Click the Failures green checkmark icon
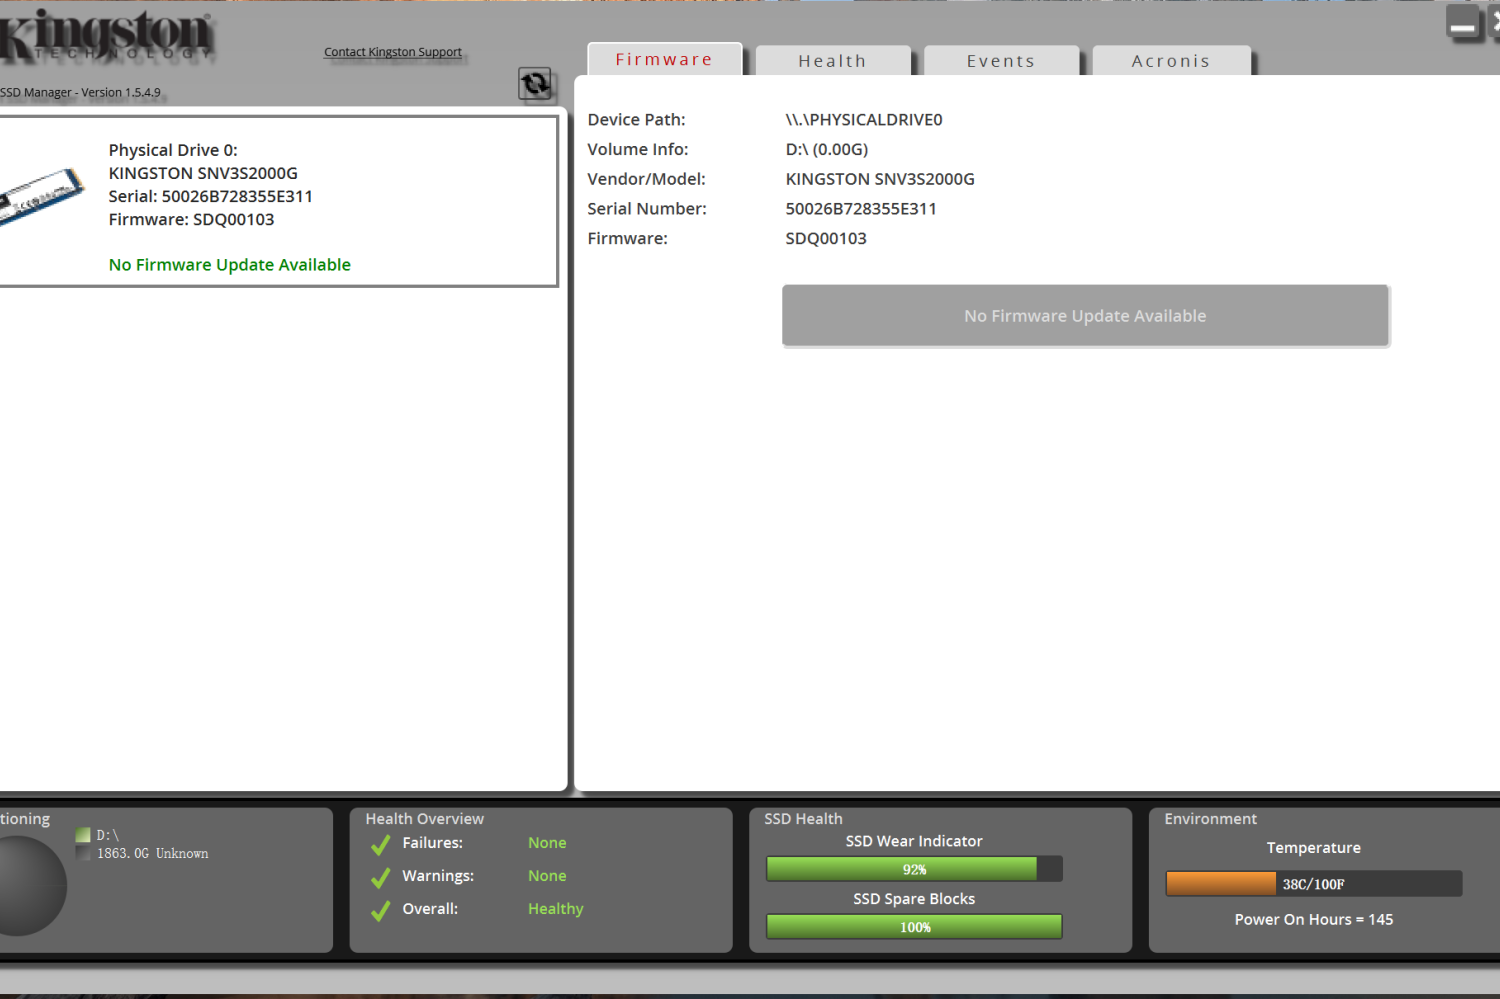The height and width of the screenshot is (999, 1500). pyautogui.click(x=380, y=845)
